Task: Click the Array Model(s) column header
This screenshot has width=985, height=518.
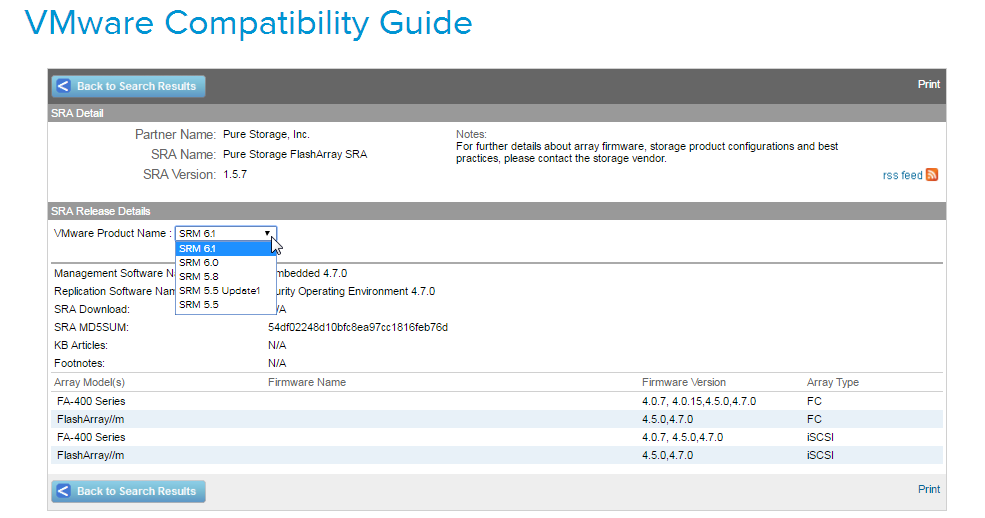Action: [89, 382]
